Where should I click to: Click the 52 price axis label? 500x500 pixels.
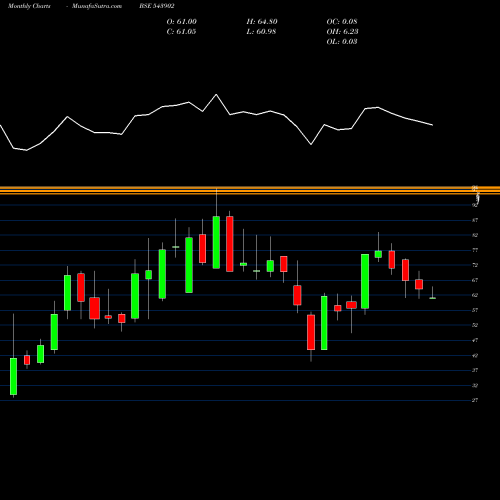pyautogui.click(x=475, y=325)
